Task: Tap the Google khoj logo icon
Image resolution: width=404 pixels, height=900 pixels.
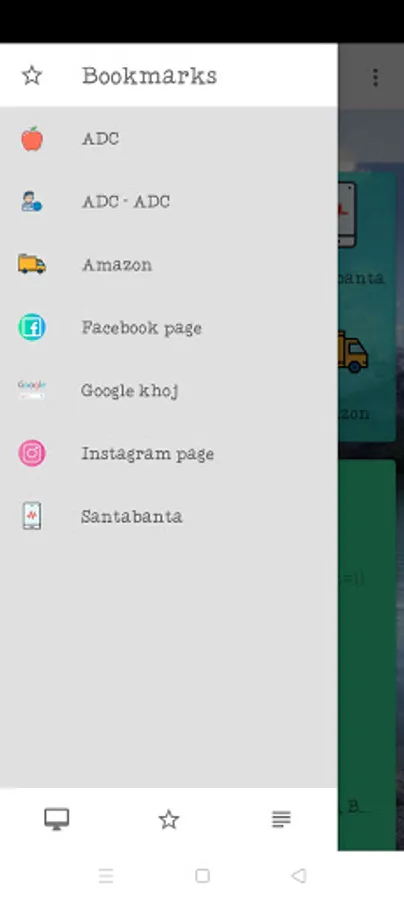Action: click(x=32, y=390)
